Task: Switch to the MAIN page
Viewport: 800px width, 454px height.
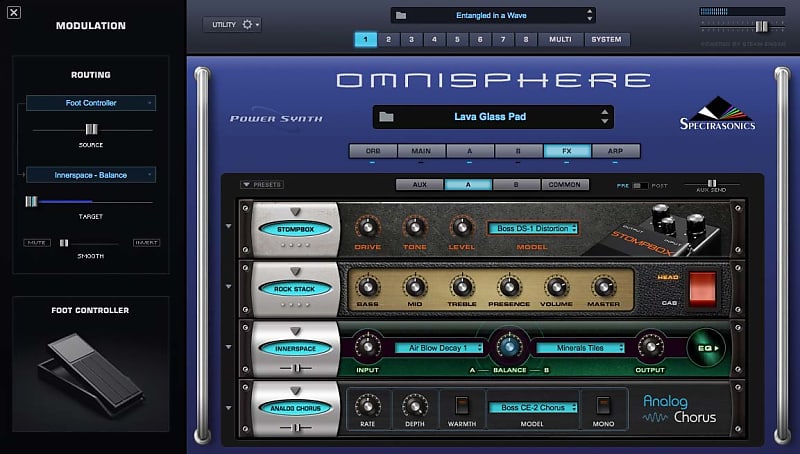Action: [421, 151]
